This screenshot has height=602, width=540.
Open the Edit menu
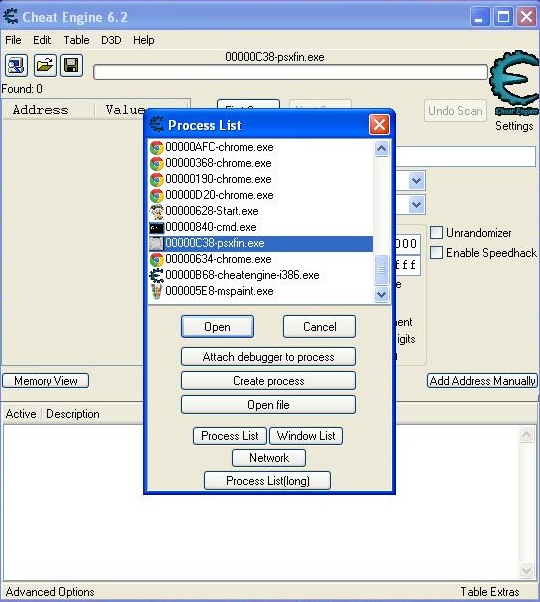[42, 40]
